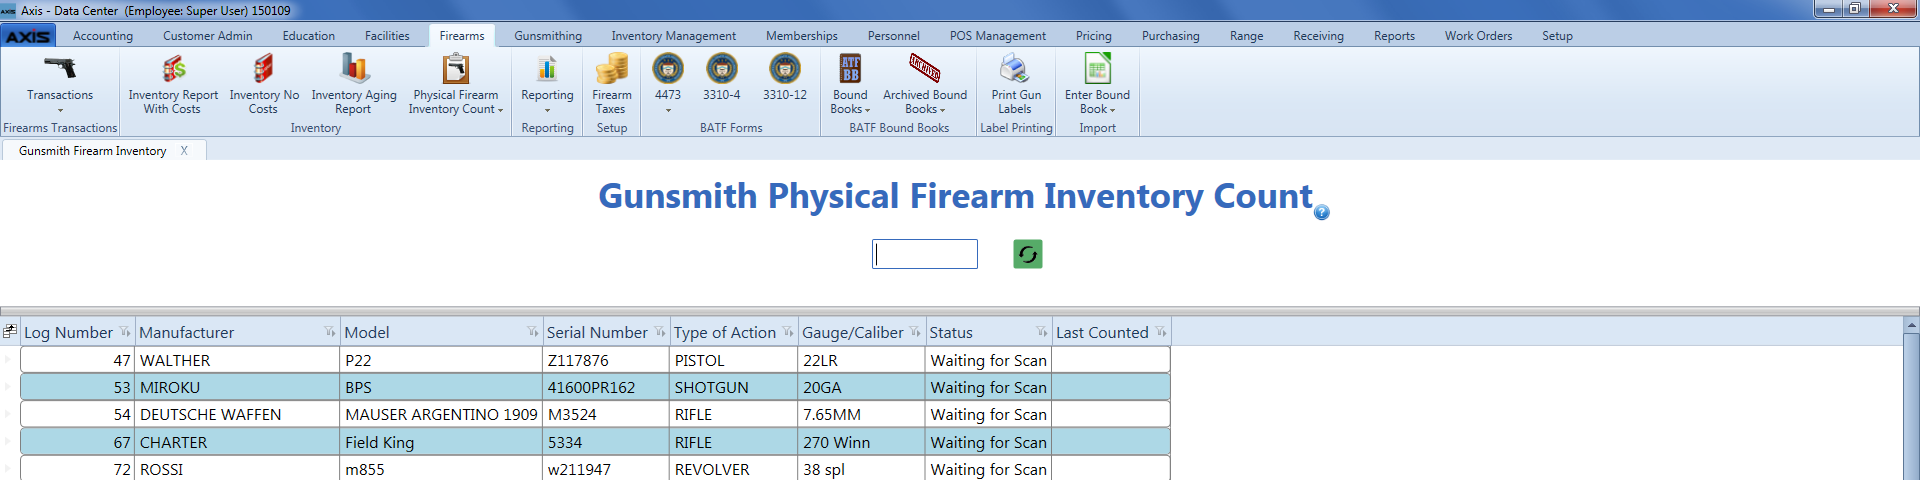Select the DEUTSCHE WAFFEN cell
This screenshot has height=480, width=1920.
click(238, 414)
